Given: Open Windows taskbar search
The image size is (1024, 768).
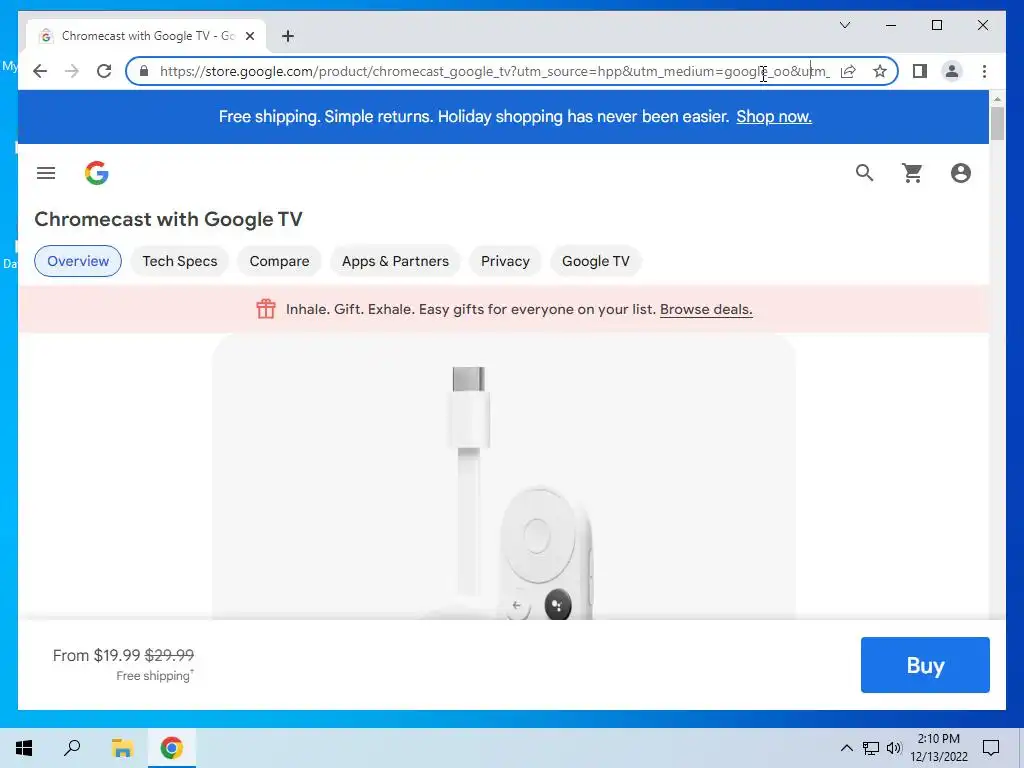Looking at the screenshot, I should coord(72,748).
